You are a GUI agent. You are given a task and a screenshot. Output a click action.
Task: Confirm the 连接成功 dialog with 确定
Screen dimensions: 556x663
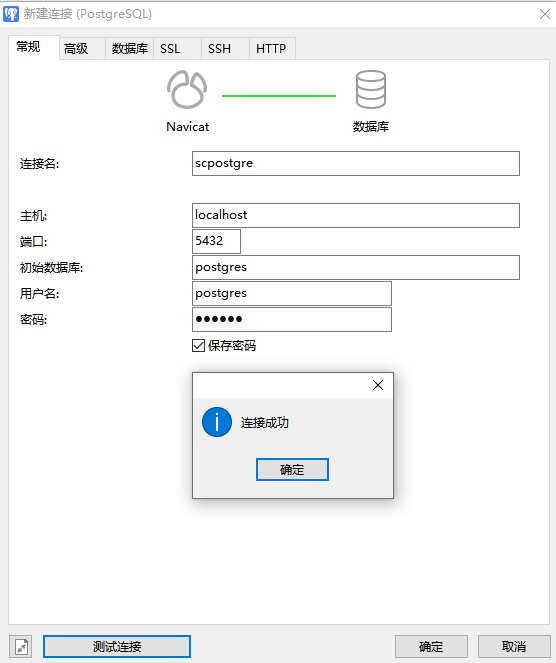[292, 469]
